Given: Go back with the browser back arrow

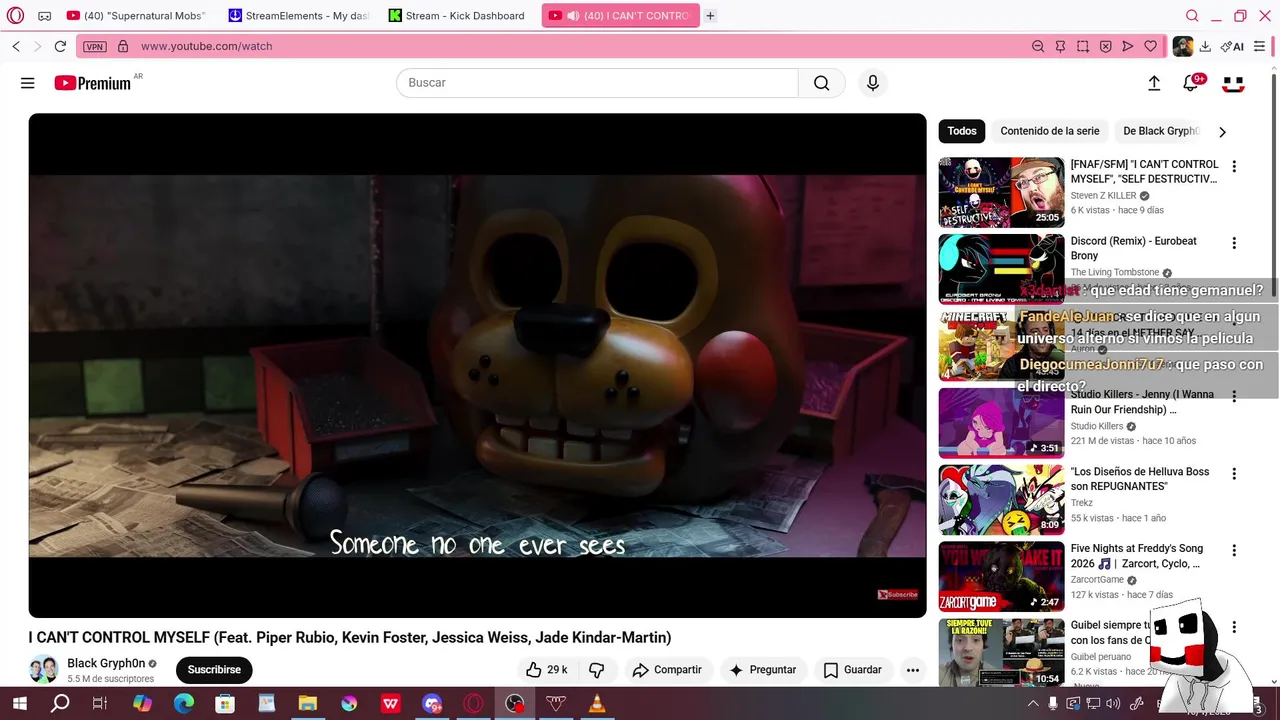Looking at the screenshot, I should (16, 46).
